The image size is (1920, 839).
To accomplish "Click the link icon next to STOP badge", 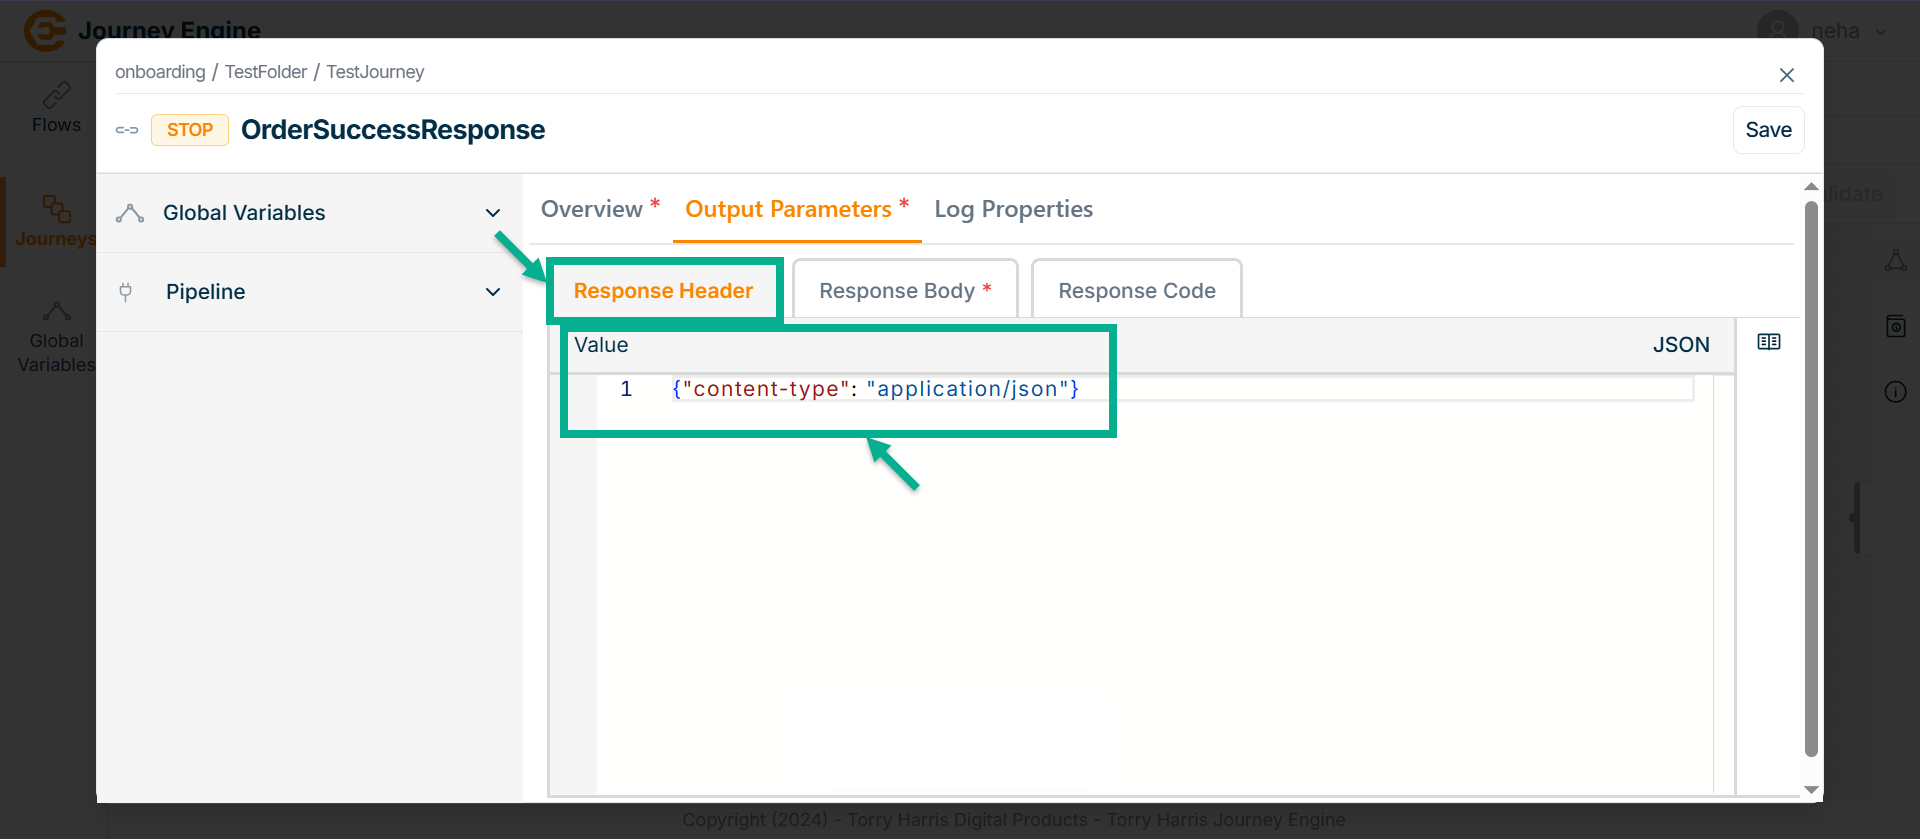I will point(127,130).
